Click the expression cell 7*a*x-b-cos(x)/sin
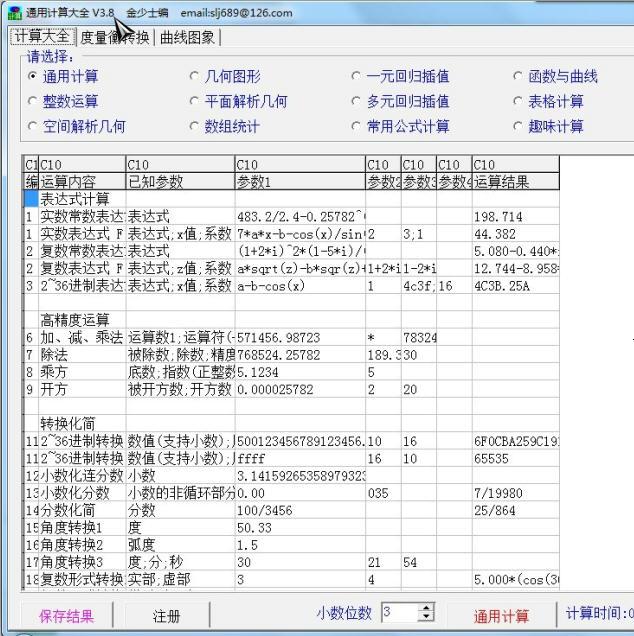Screen dimensions: 634x636 300,234
